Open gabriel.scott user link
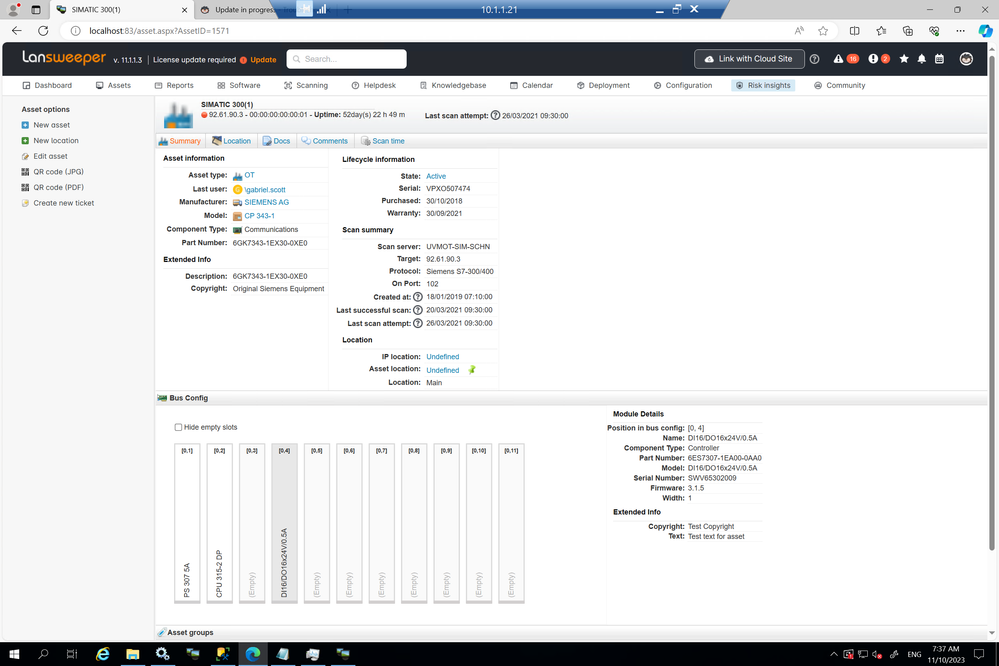This screenshot has height=666, width=999. click(x=264, y=189)
